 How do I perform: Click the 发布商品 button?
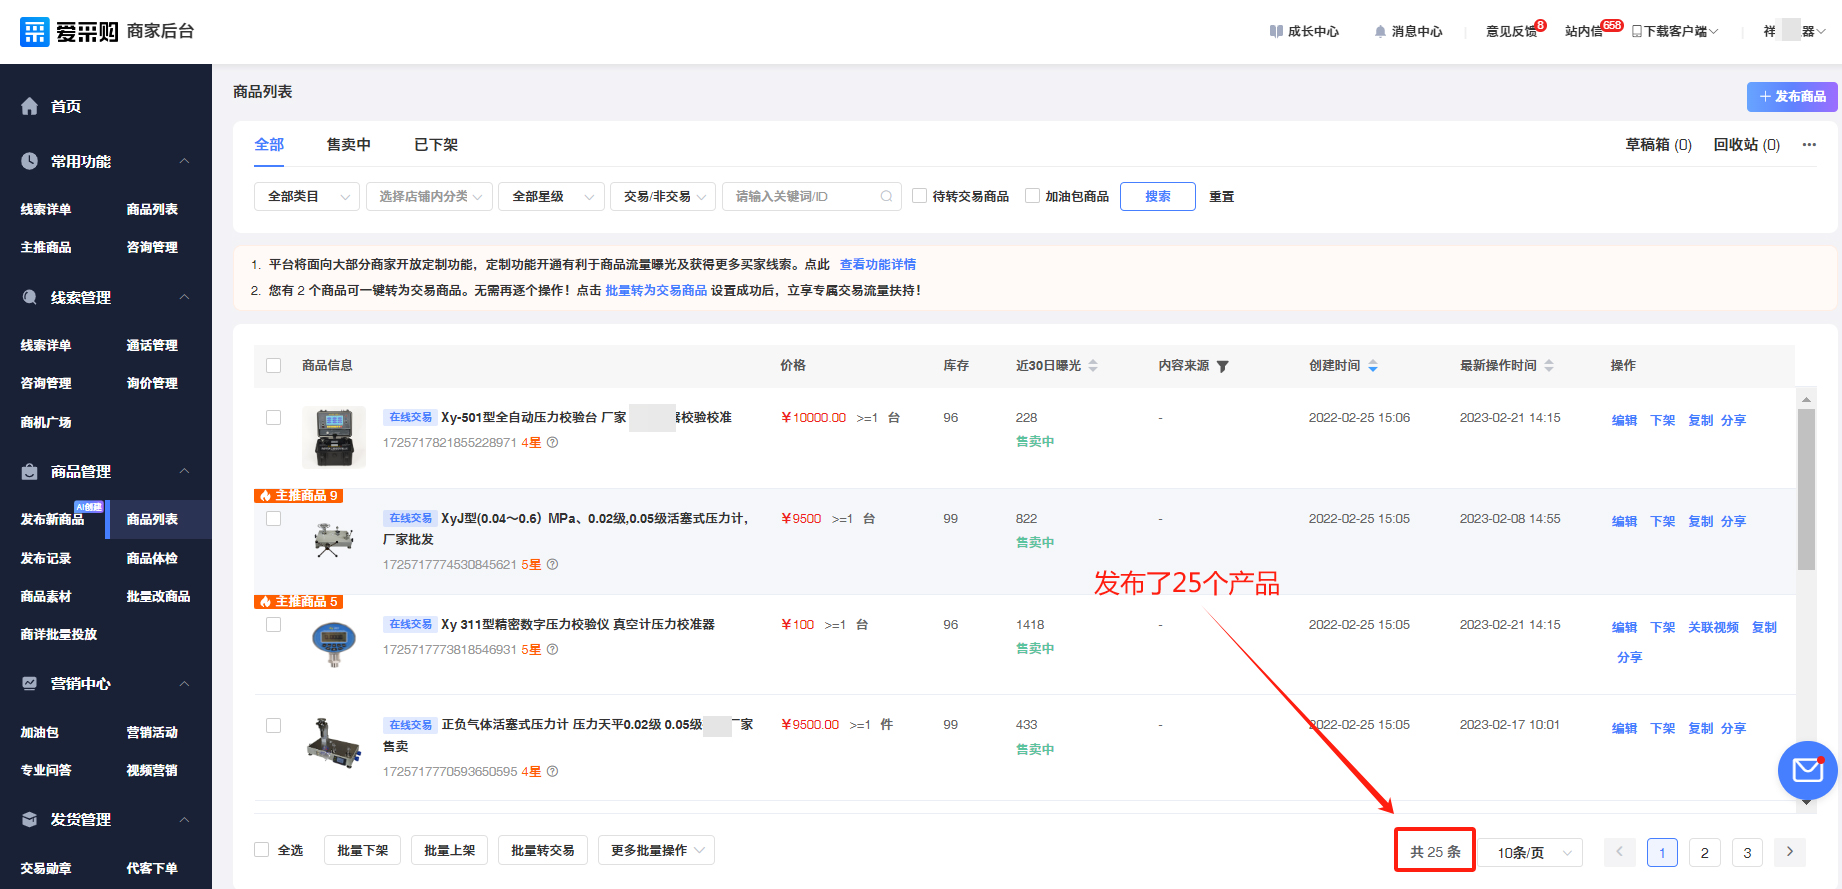[x=1792, y=96]
